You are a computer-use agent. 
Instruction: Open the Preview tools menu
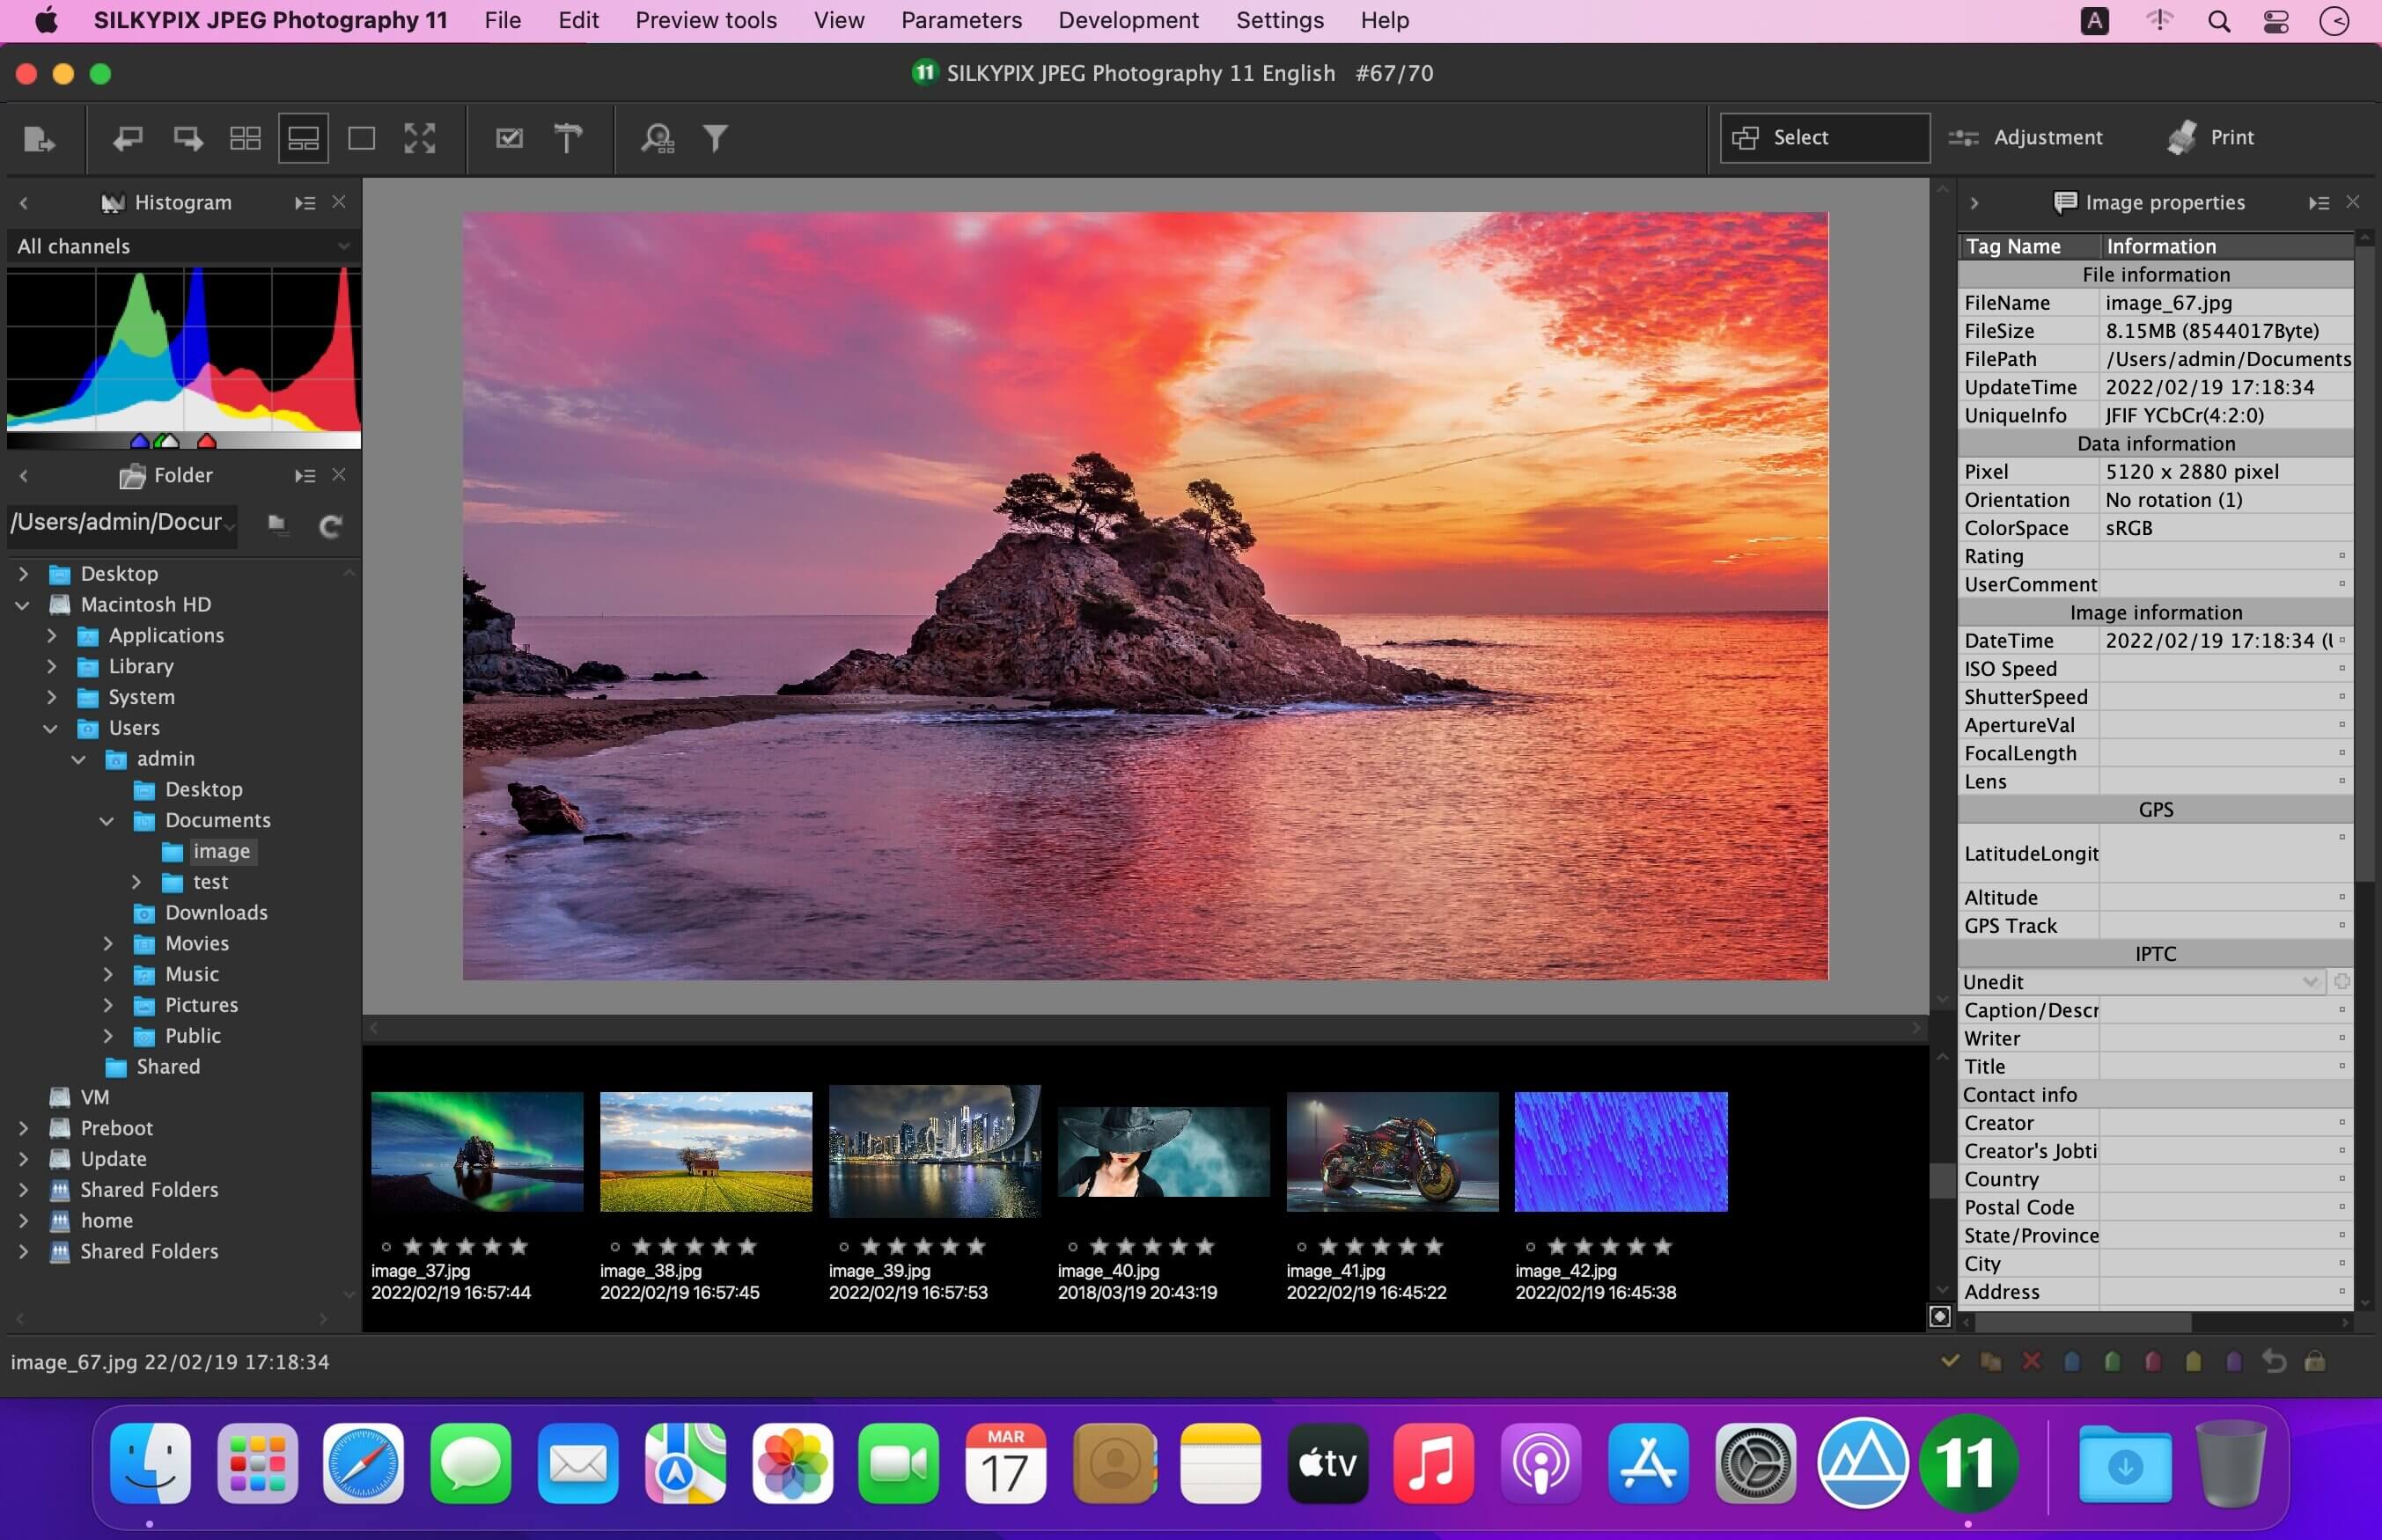706,20
